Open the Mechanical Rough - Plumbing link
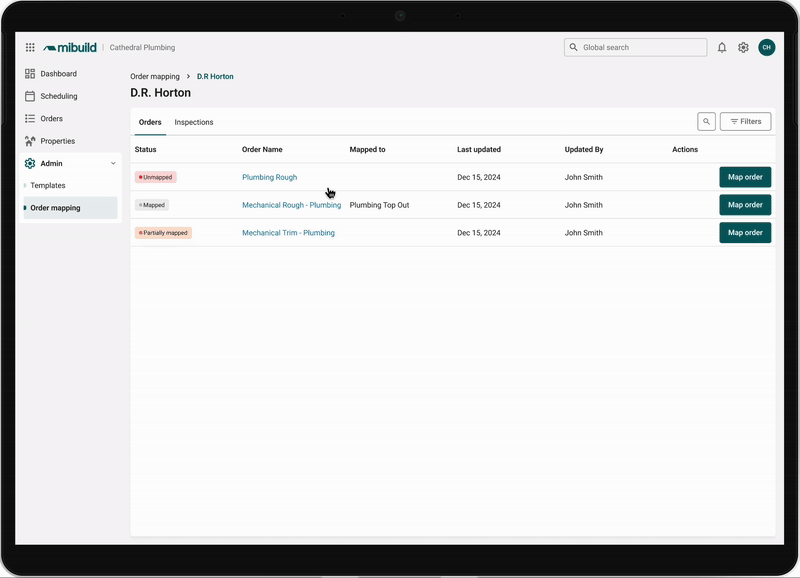Screen dimensions: 800x578 [291, 205]
